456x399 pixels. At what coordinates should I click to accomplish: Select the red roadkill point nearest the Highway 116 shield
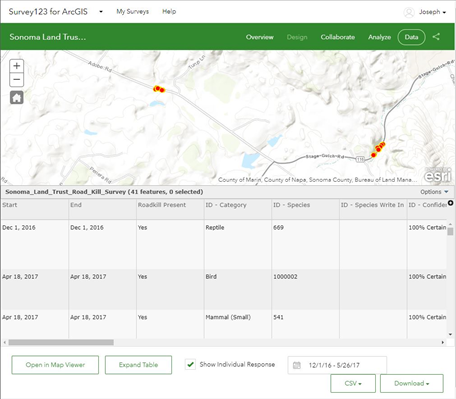point(374,155)
